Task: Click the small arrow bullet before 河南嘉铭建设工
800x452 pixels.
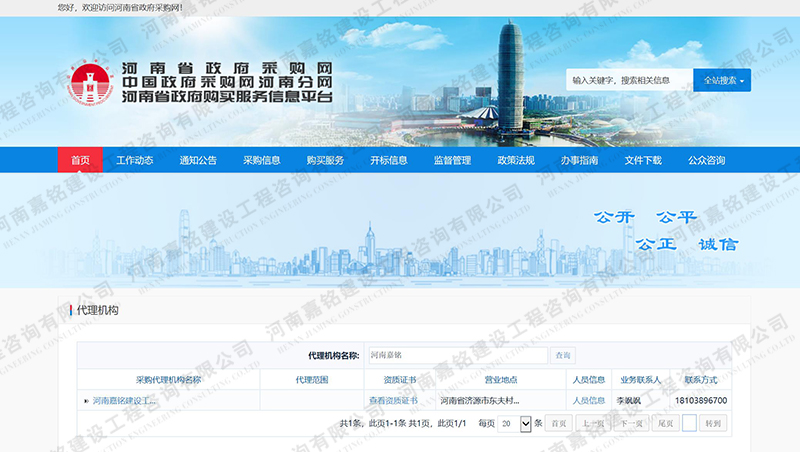Action: (86, 401)
